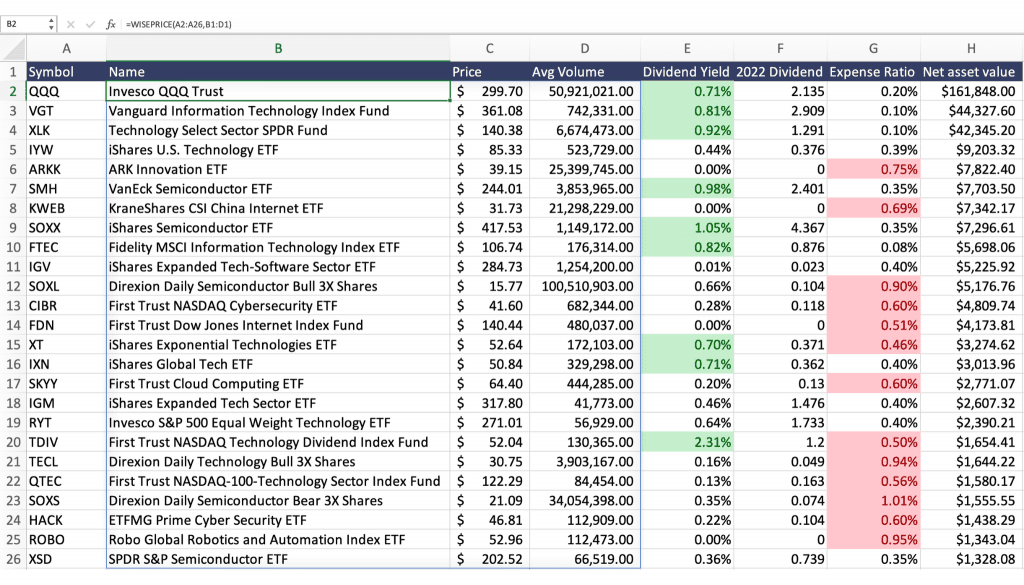Click the Avg Volume cell for SOXL

pyautogui.click(x=584, y=286)
